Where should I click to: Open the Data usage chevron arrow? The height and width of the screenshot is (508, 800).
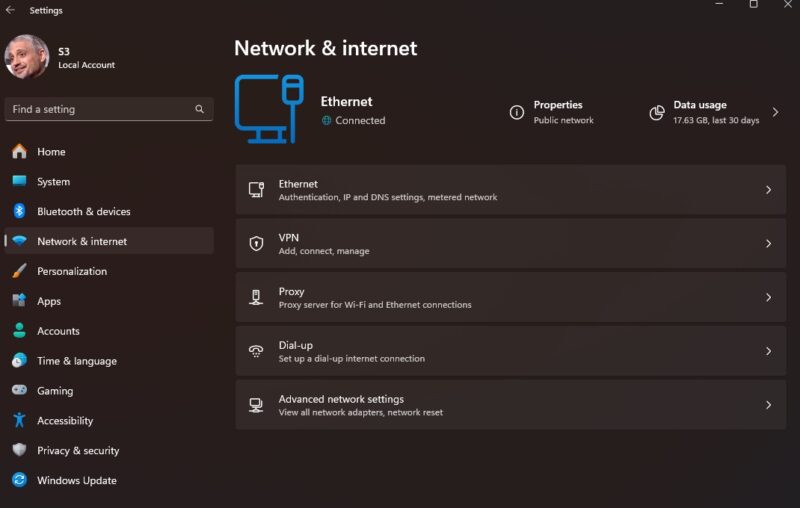coord(775,112)
